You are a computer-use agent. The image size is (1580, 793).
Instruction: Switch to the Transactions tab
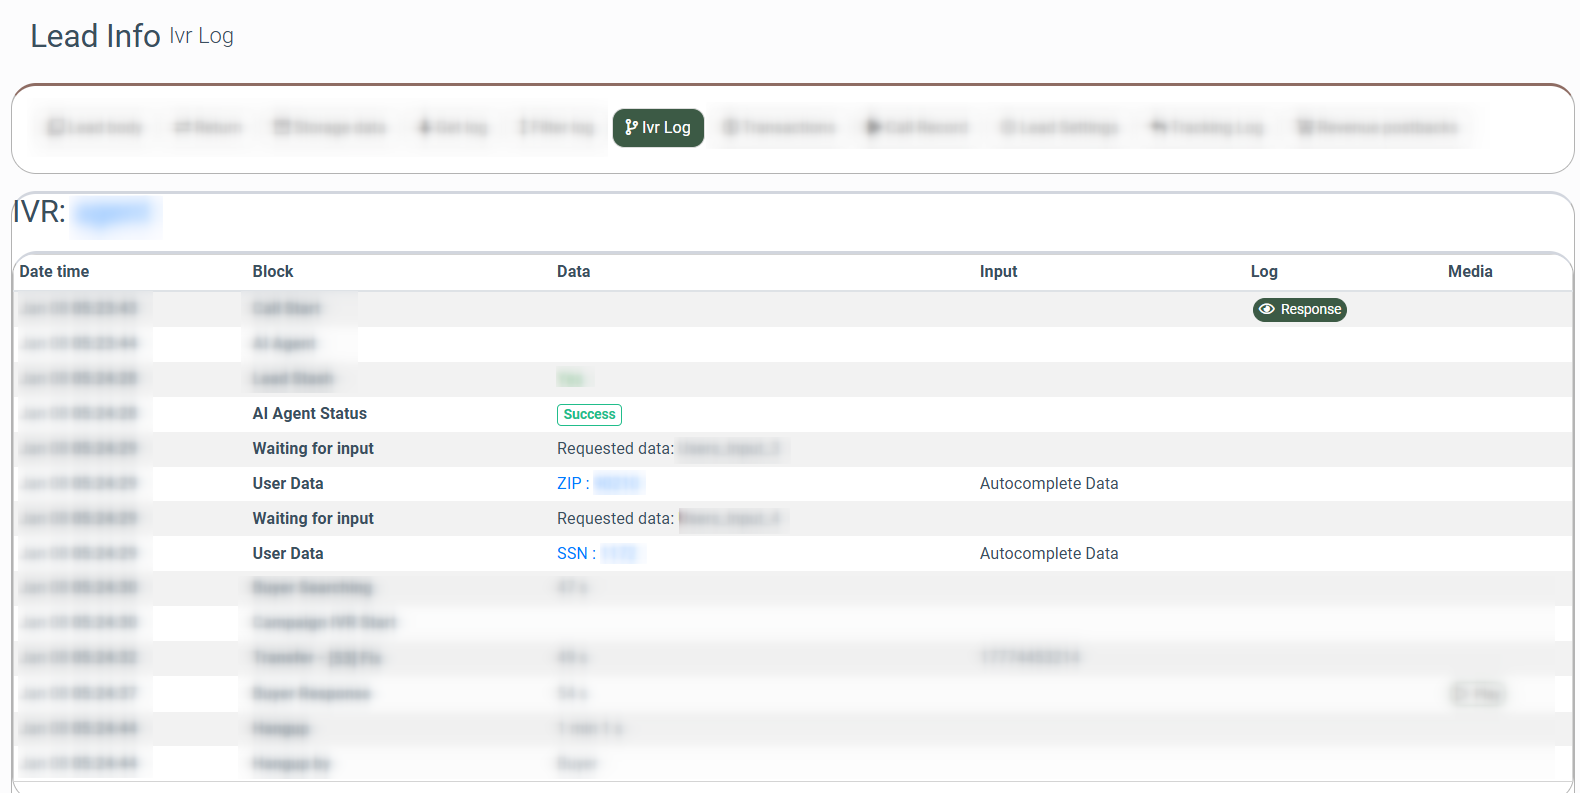[779, 128]
